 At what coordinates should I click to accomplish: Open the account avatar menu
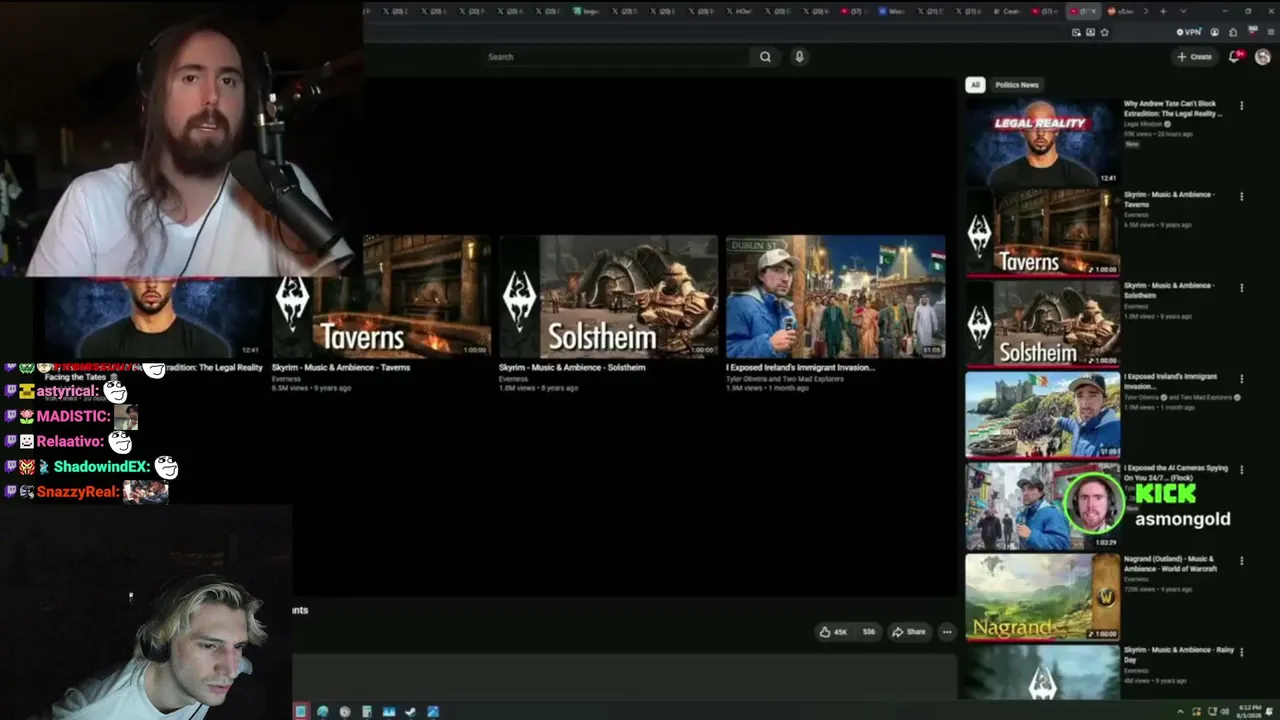[x=1263, y=57]
